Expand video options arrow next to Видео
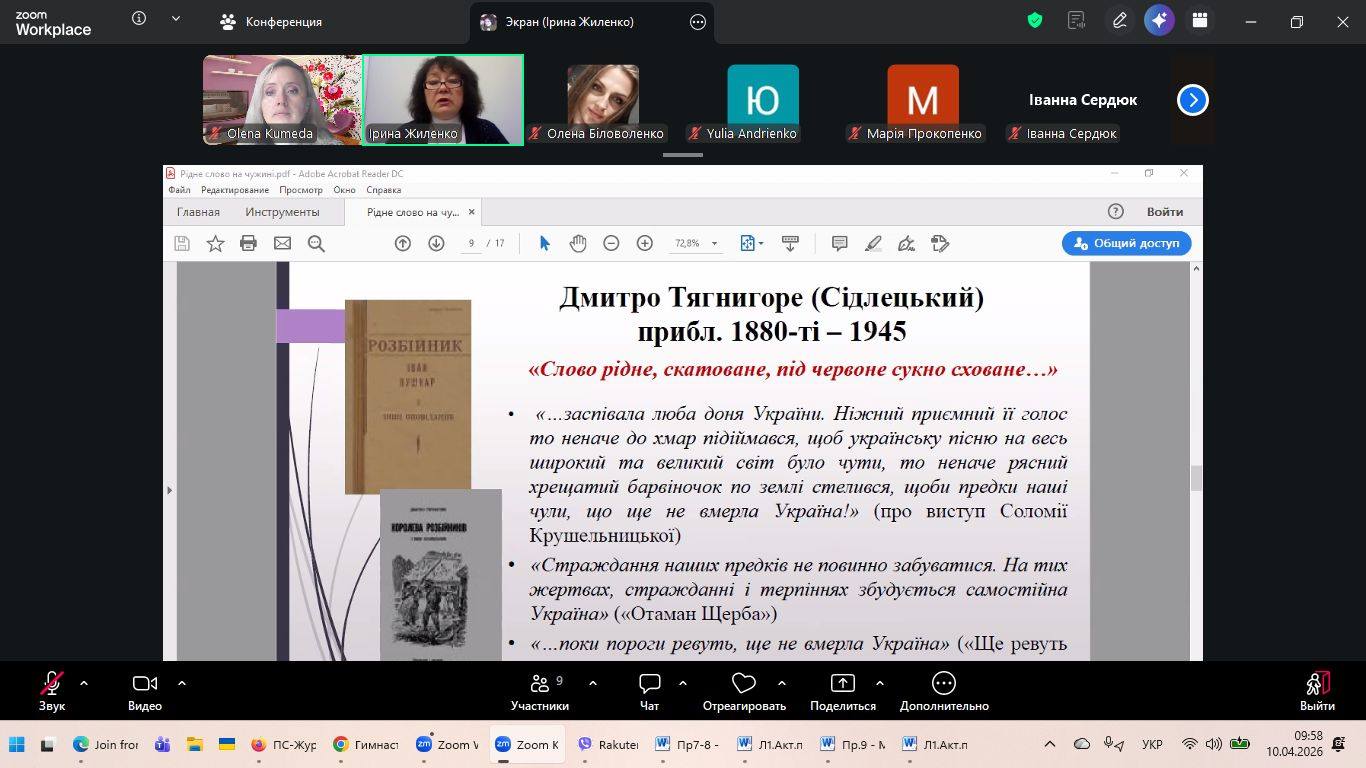 [x=182, y=683]
